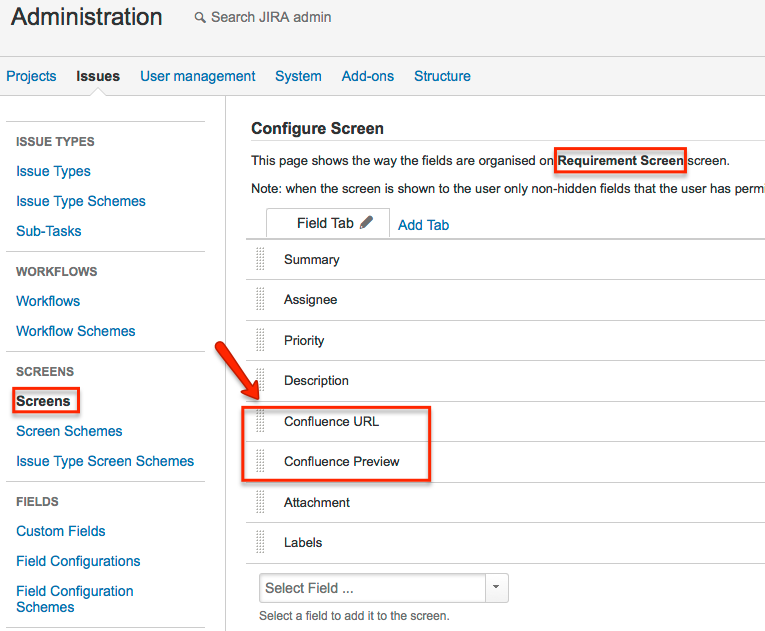Click the search magnifier icon
The width and height of the screenshot is (765, 631).
200,18
